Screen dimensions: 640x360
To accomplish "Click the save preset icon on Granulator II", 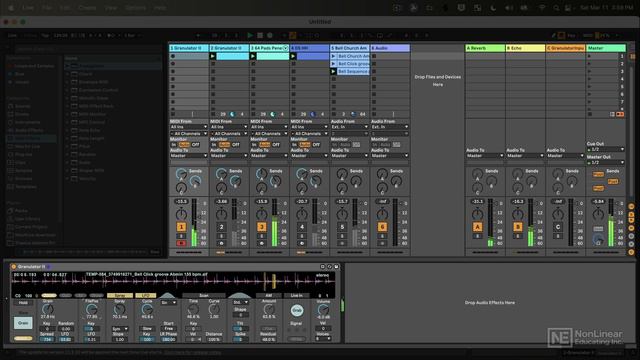I will point(336,267).
